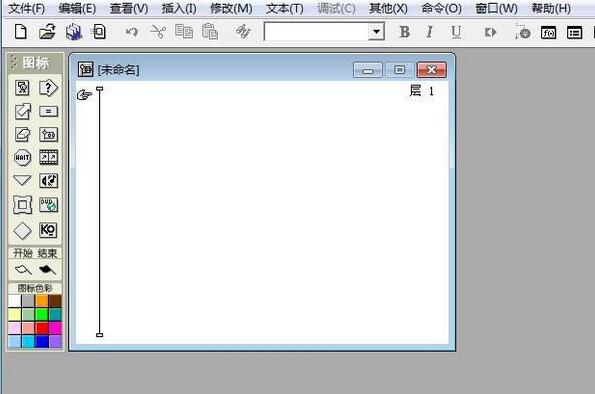Screen dimensions: 595x394
Task: Select the Decision diamond icon
Action: 22,230
